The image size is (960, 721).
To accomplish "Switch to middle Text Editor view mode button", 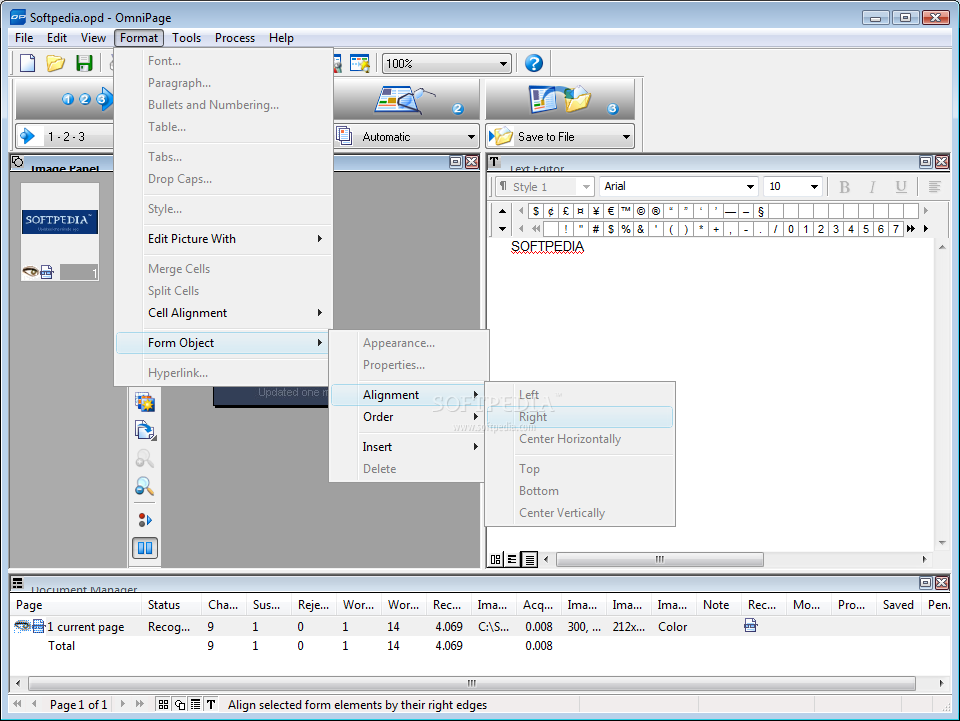I will click(512, 559).
